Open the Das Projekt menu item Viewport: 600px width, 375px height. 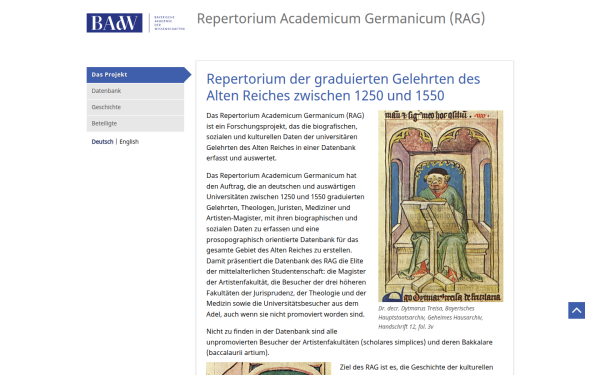point(139,75)
